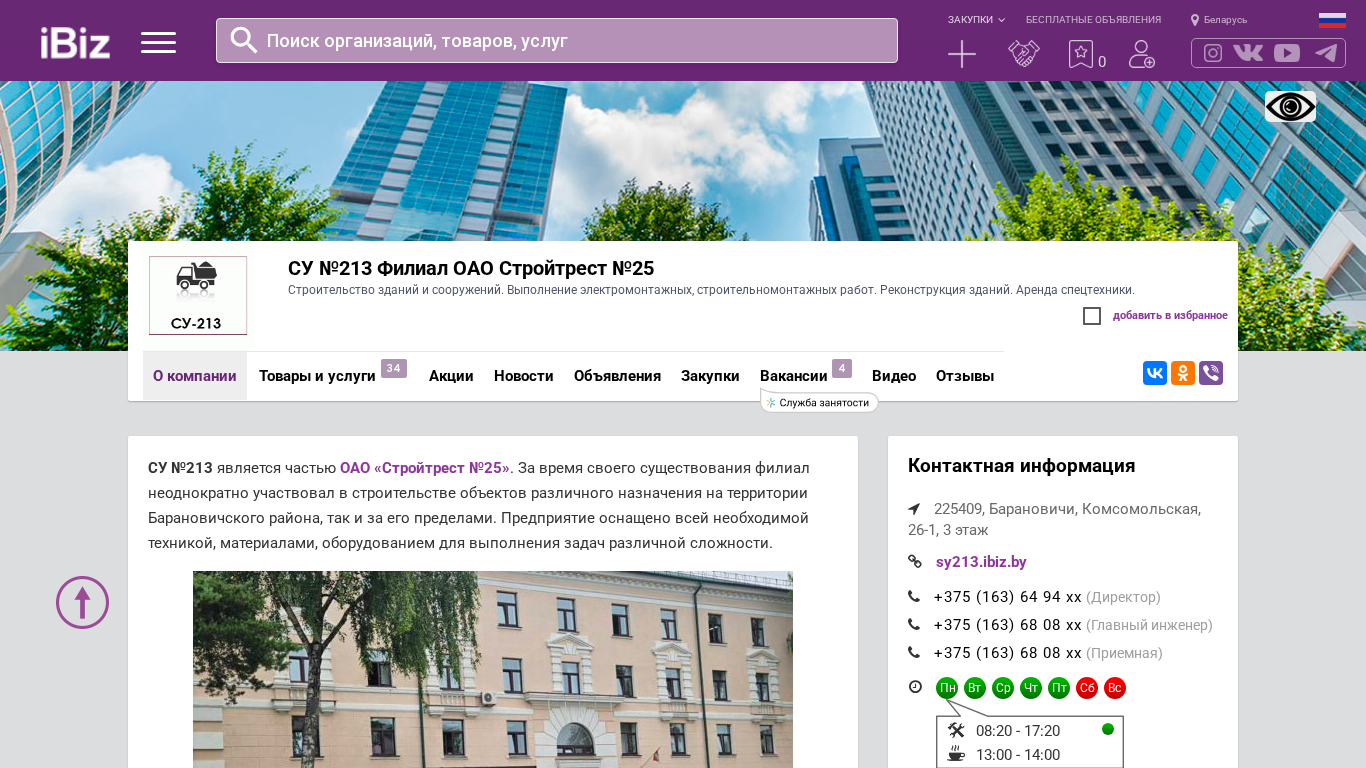Select Thursday (Чт) schedule day
This screenshot has height=768, width=1366.
[1031, 688]
